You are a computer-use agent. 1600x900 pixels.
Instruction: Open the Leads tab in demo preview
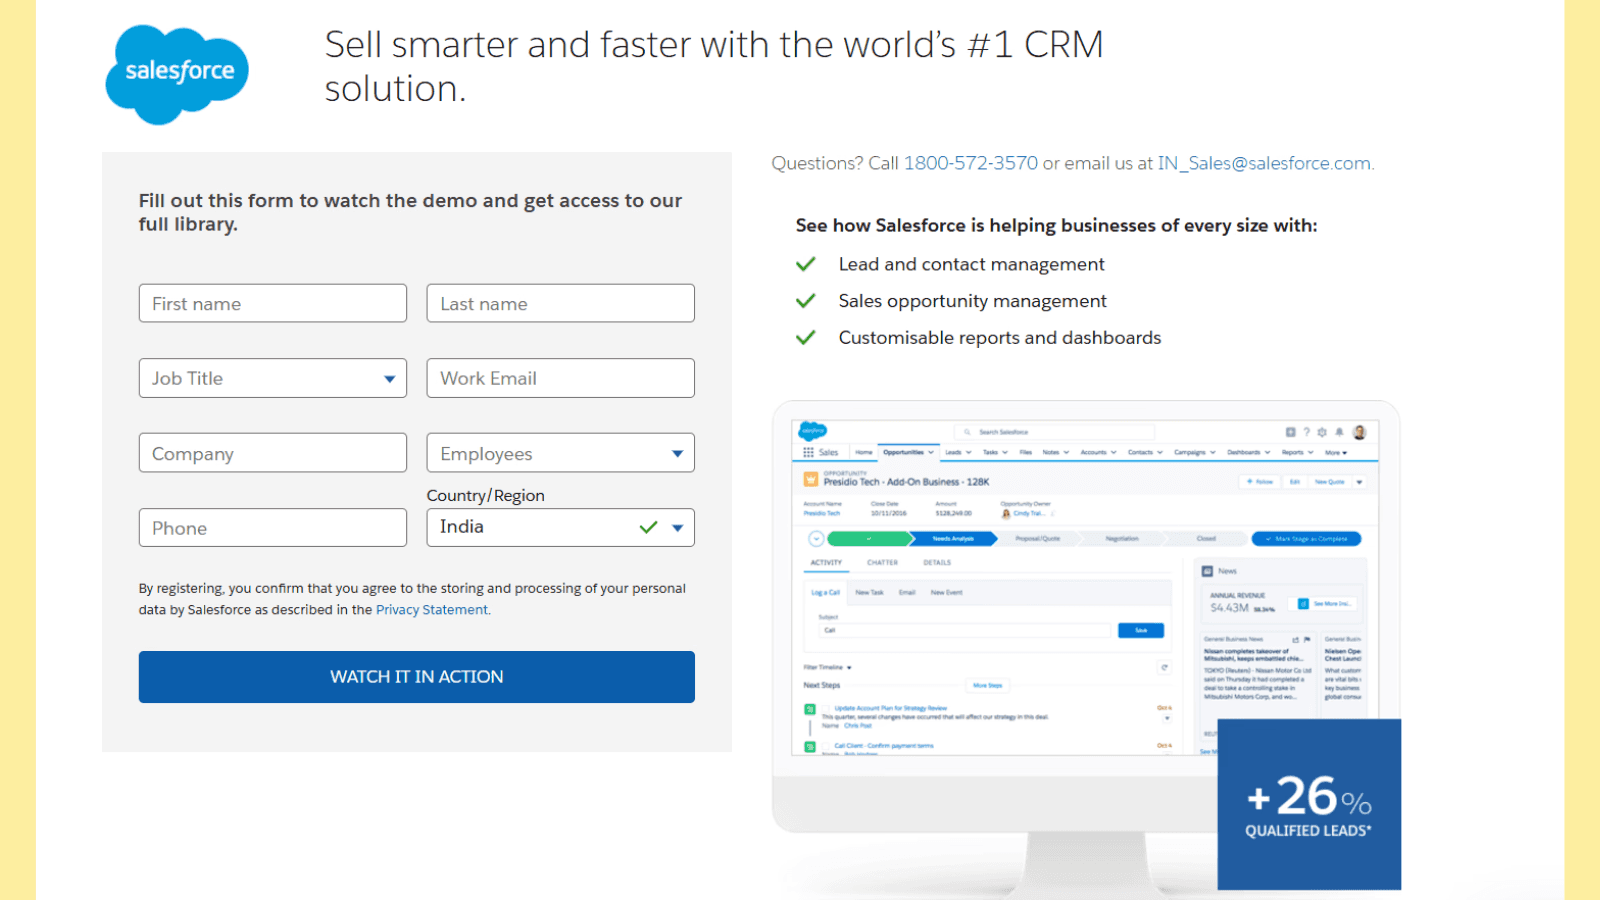point(958,452)
